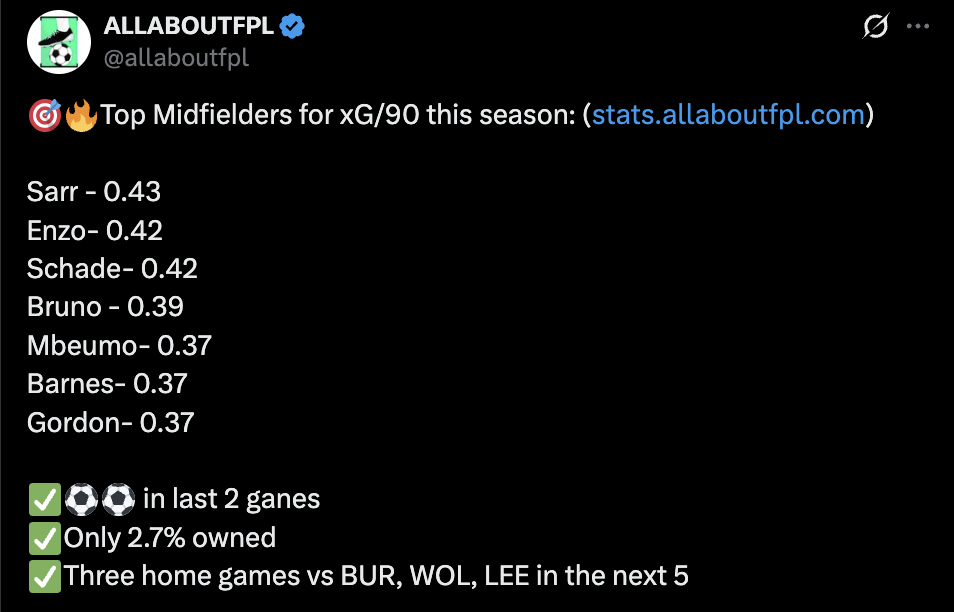Screen dimensions: 954x612
Task: Click the ALLABOUTFPL profile avatar
Action: [52, 45]
